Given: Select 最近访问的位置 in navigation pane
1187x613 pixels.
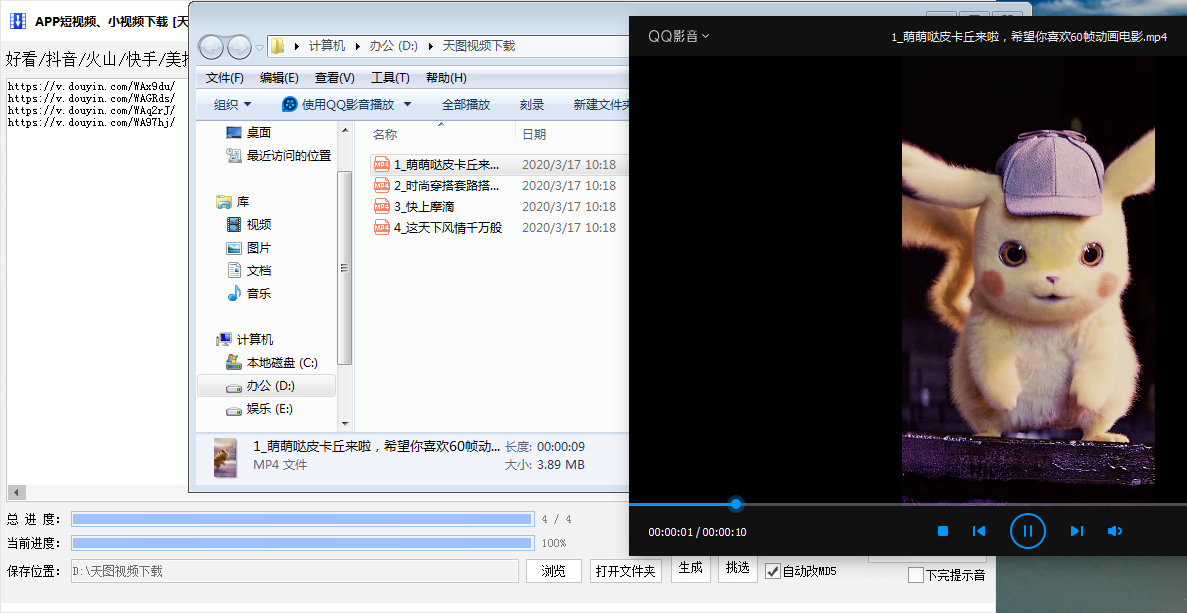Looking at the screenshot, I should coord(279,155).
